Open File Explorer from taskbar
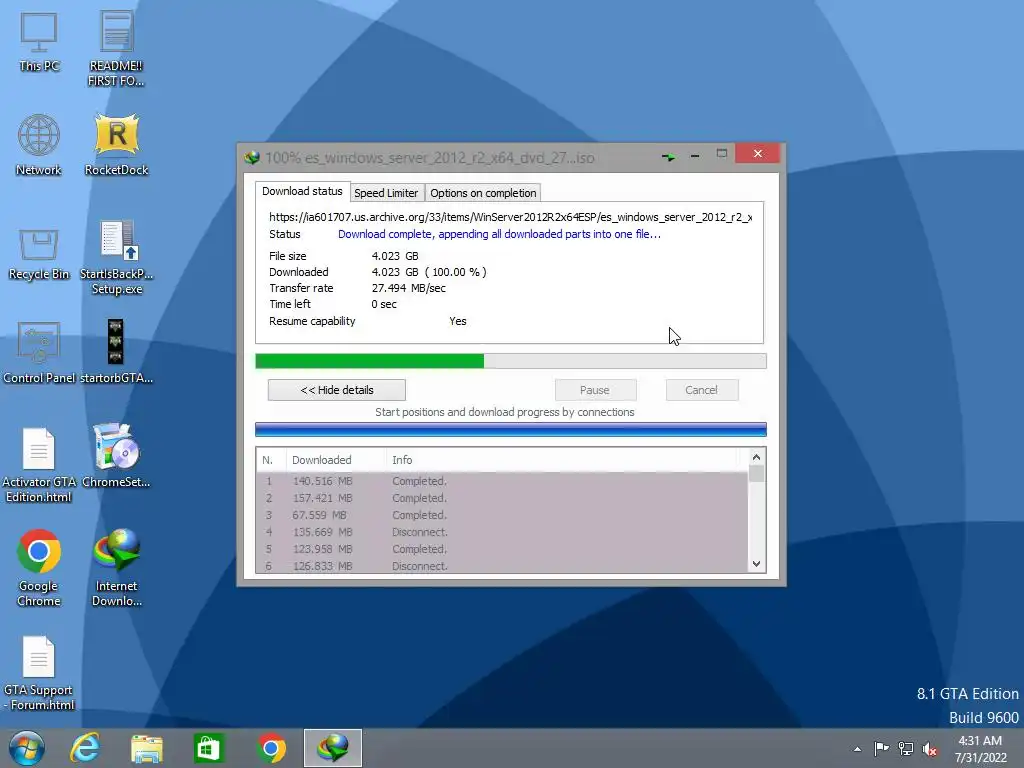 (x=147, y=748)
